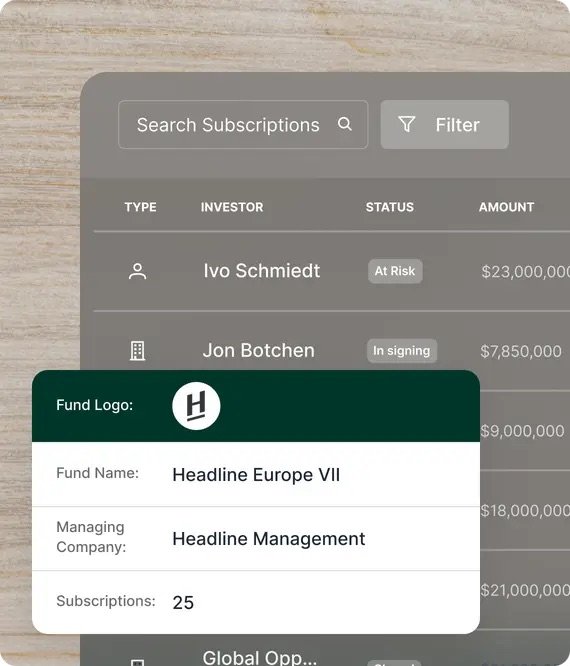Click the funnel filter icon
The height and width of the screenshot is (666, 570).
click(x=406, y=124)
